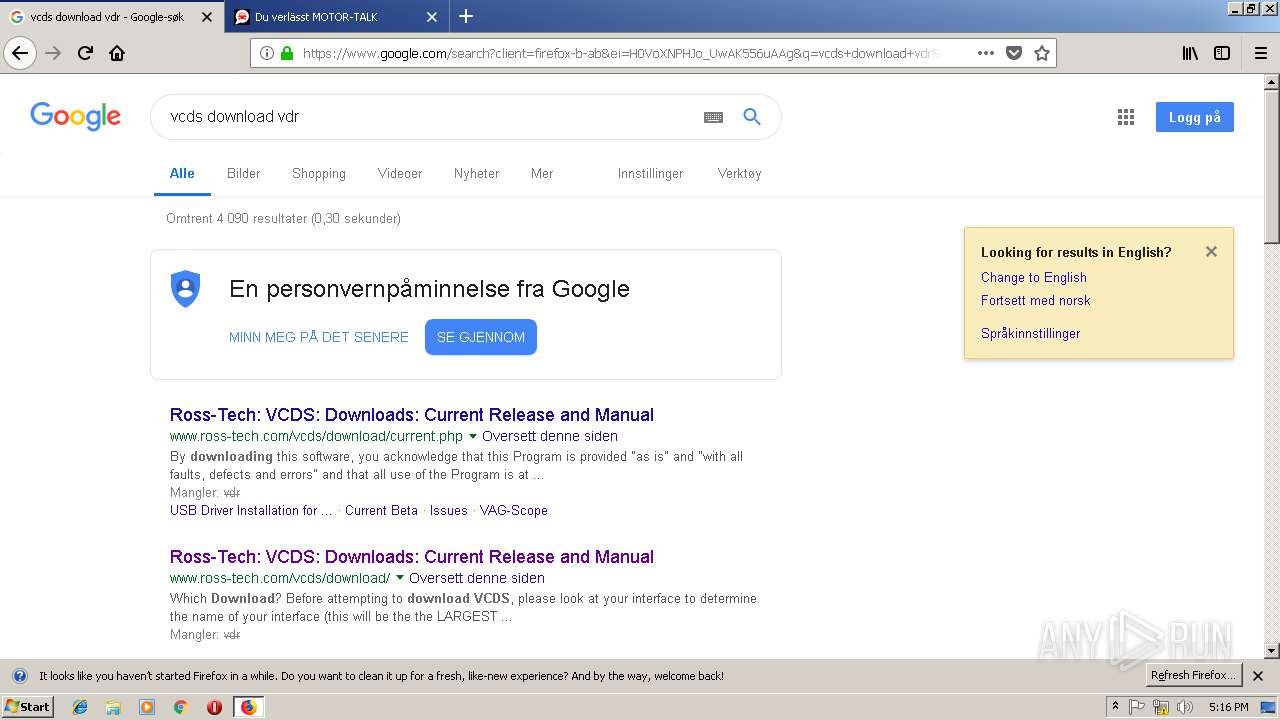Image resolution: width=1280 pixels, height=720 pixels.
Task: Open the volume control in the tray
Action: tap(1185, 707)
